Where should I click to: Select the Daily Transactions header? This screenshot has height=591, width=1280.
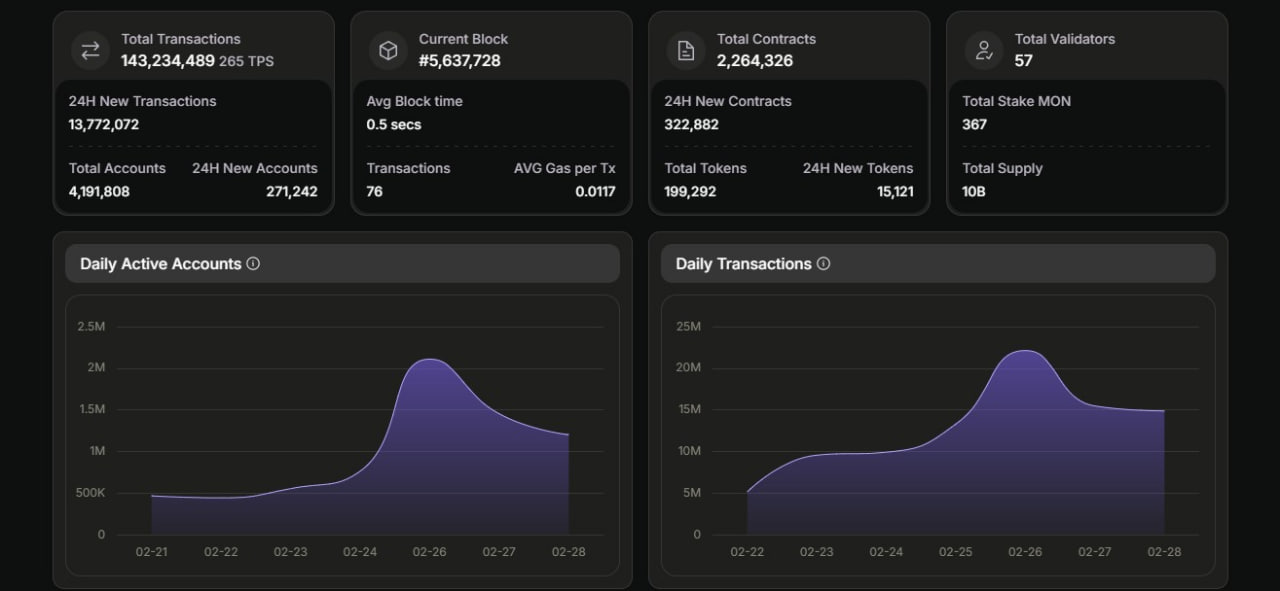938,264
